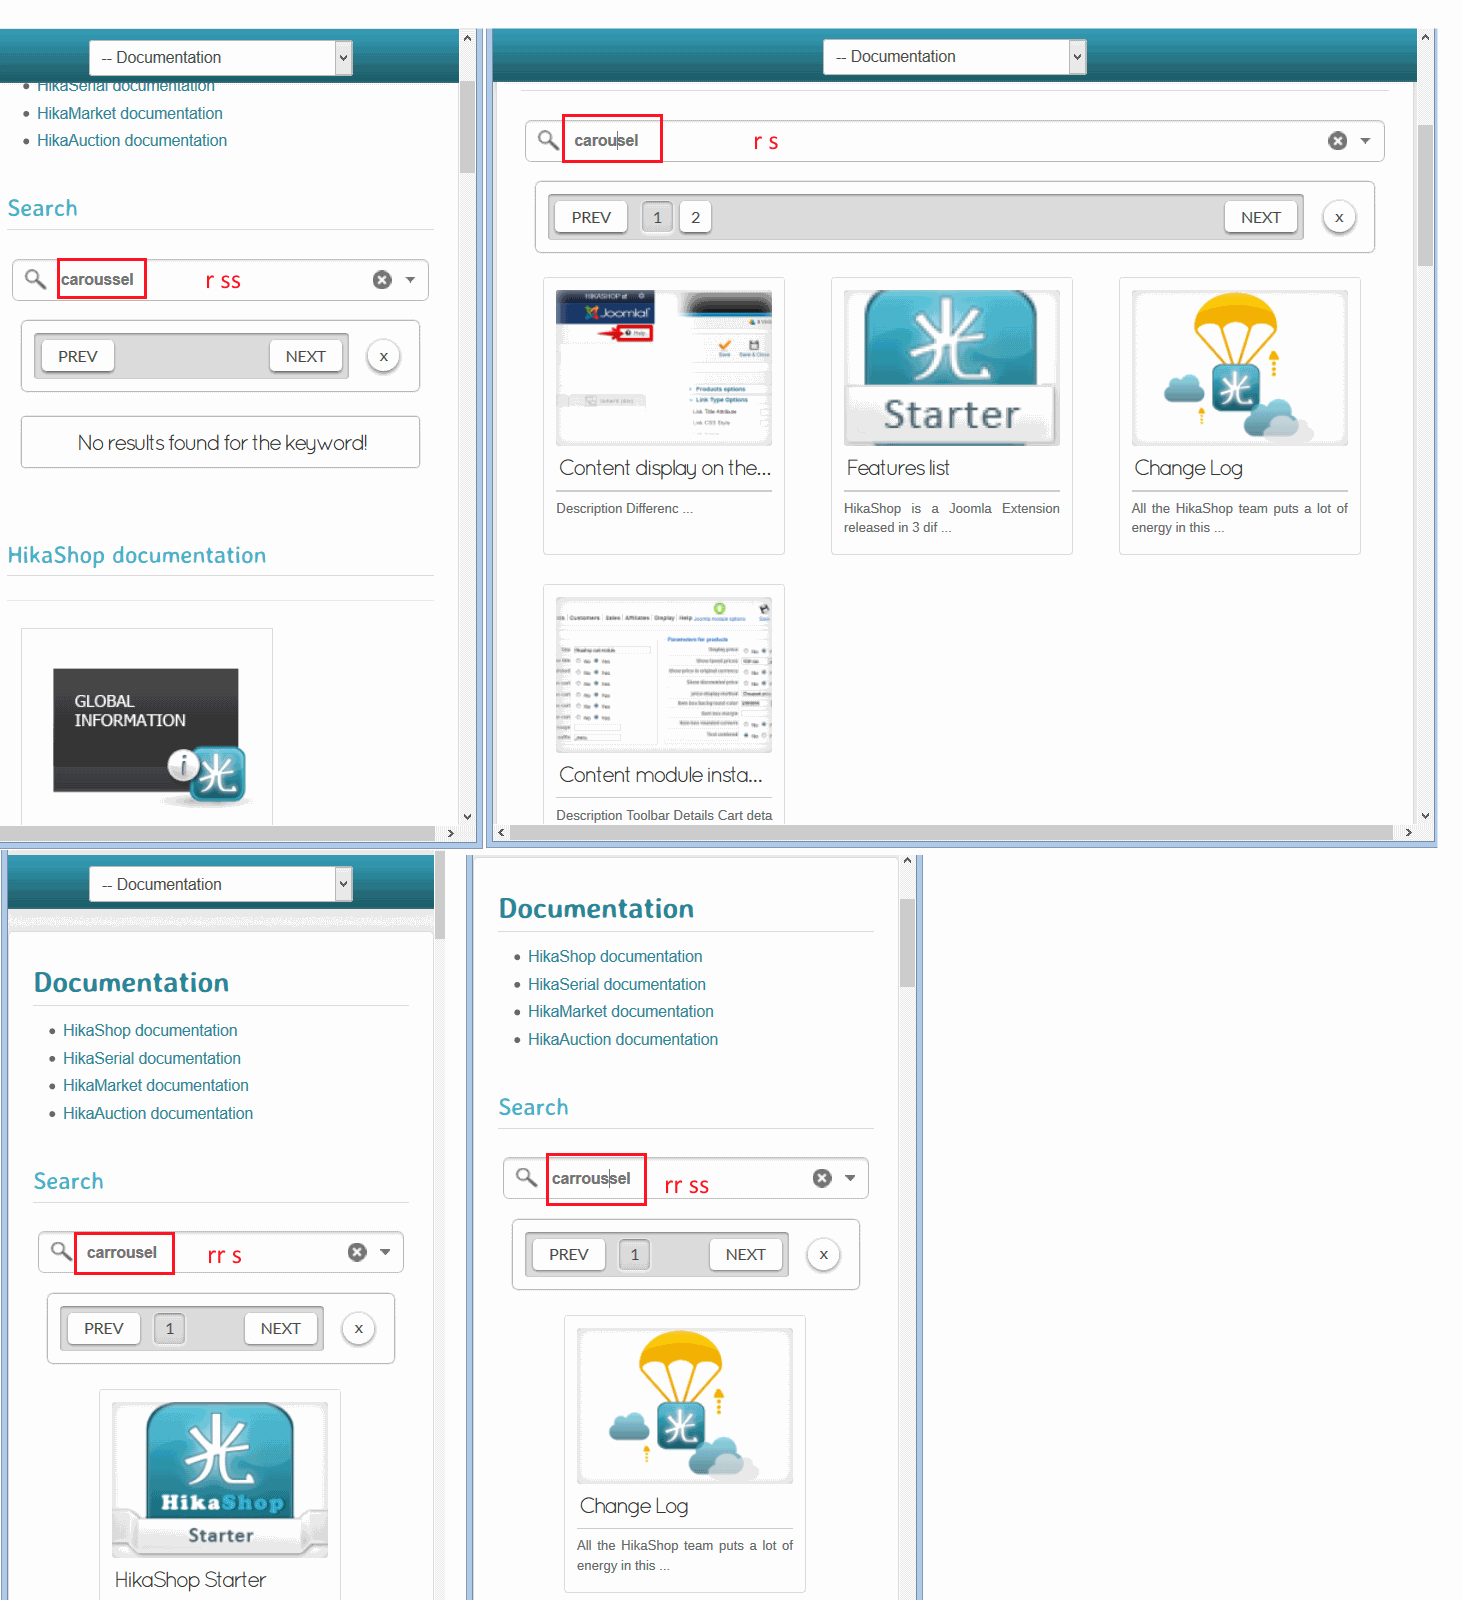Open HikaAuction documentation link above the 'caroussel' search
The image size is (1463, 1600).
click(132, 140)
